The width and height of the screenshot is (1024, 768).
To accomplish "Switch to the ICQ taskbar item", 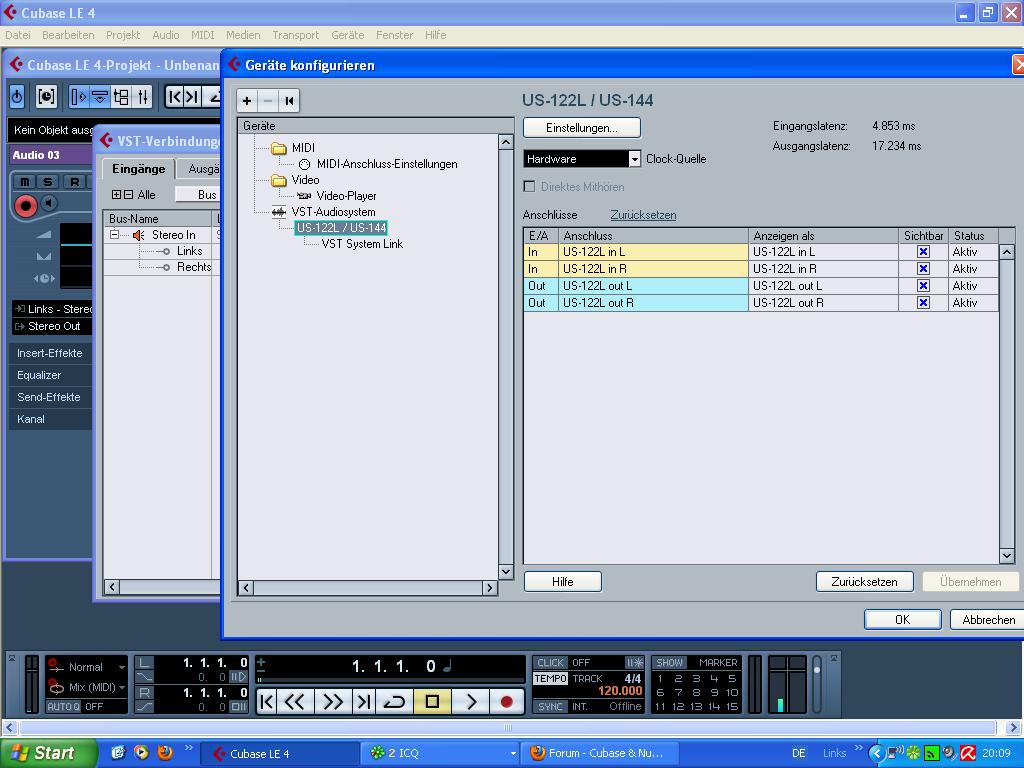I will (x=440, y=754).
